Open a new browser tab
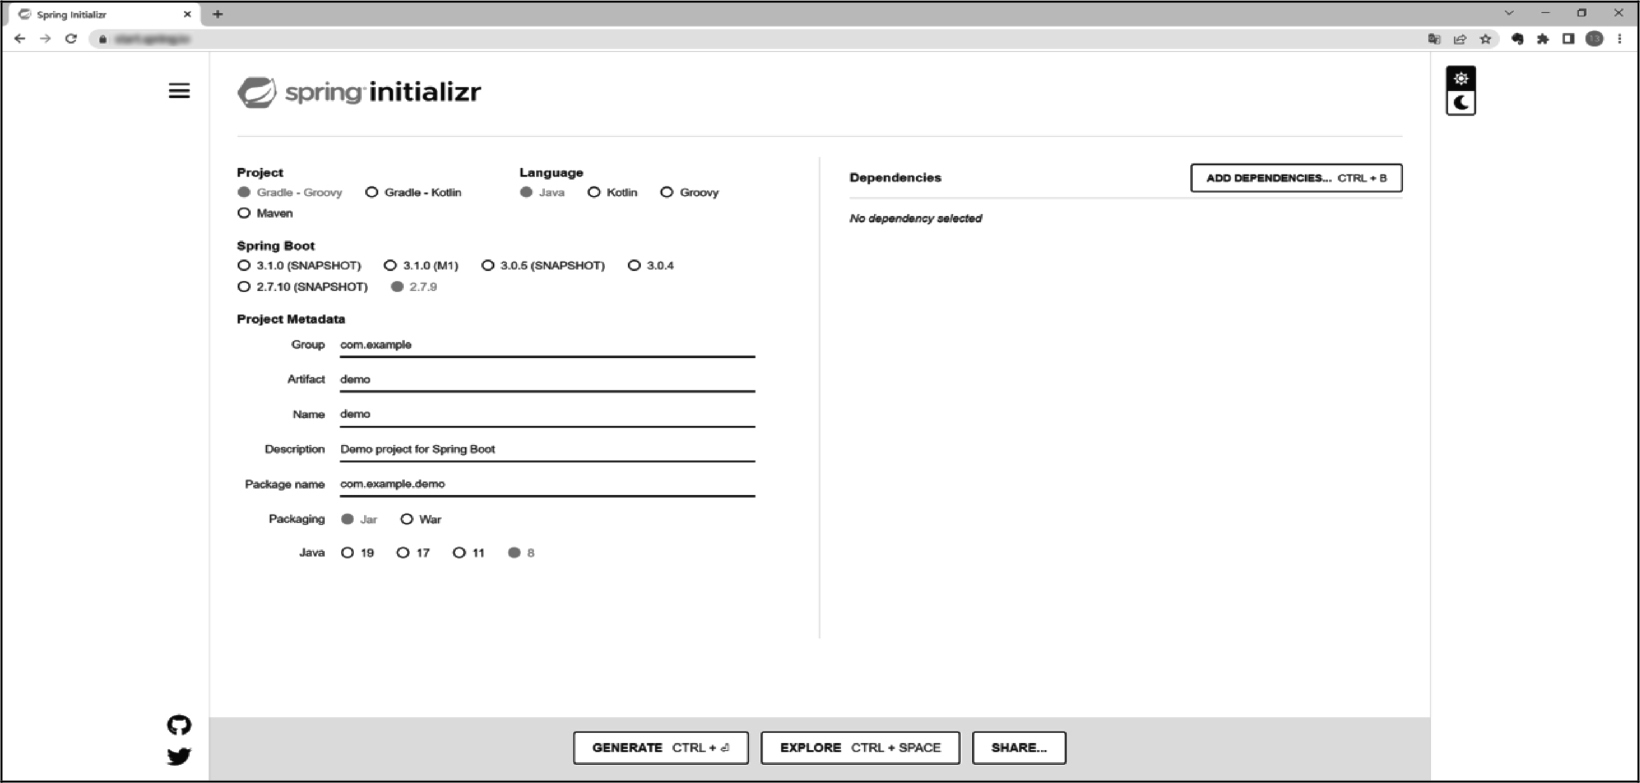The height and width of the screenshot is (783, 1640). click(218, 14)
